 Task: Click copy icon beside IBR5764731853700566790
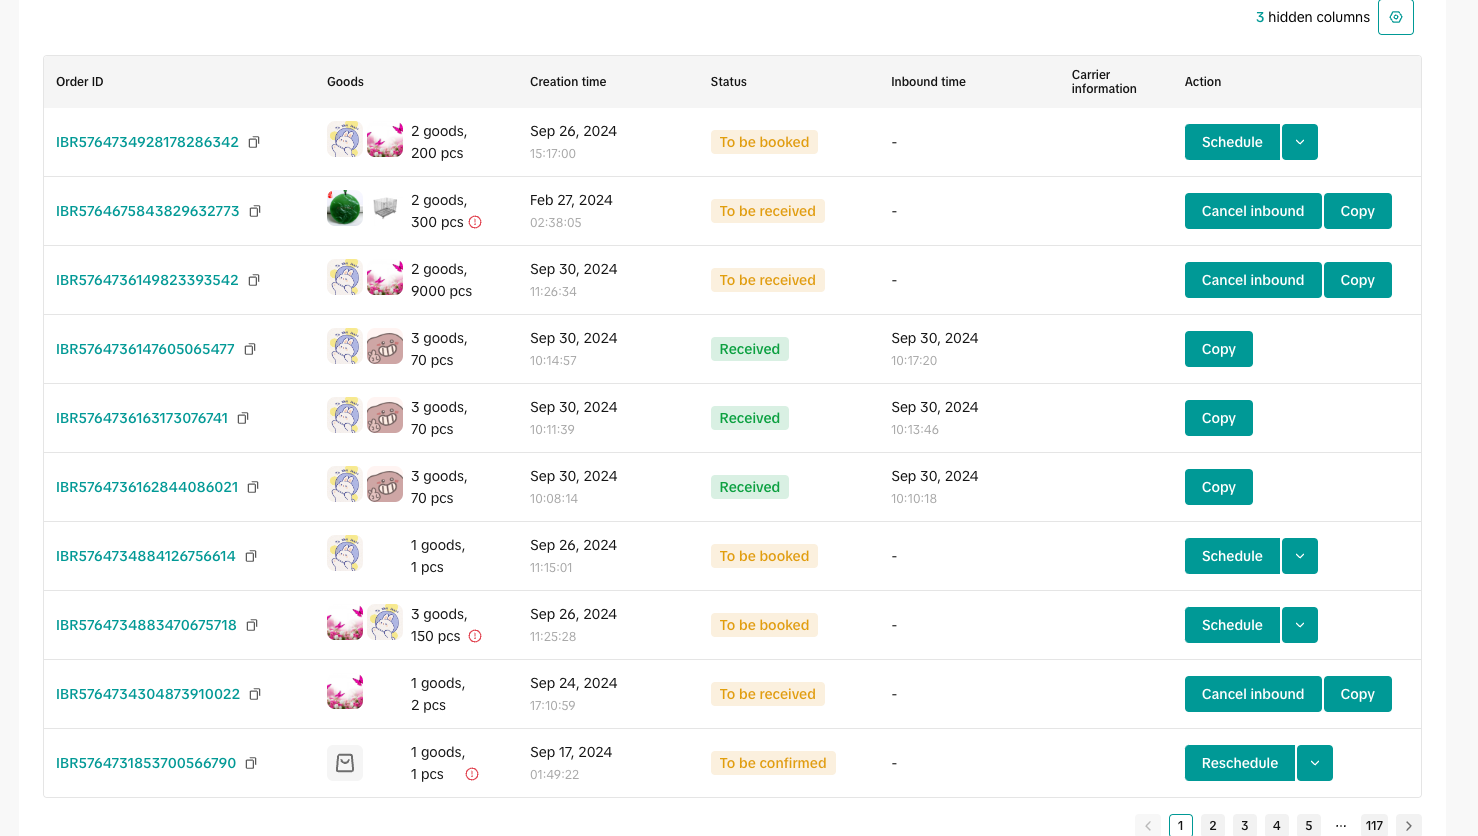click(251, 763)
